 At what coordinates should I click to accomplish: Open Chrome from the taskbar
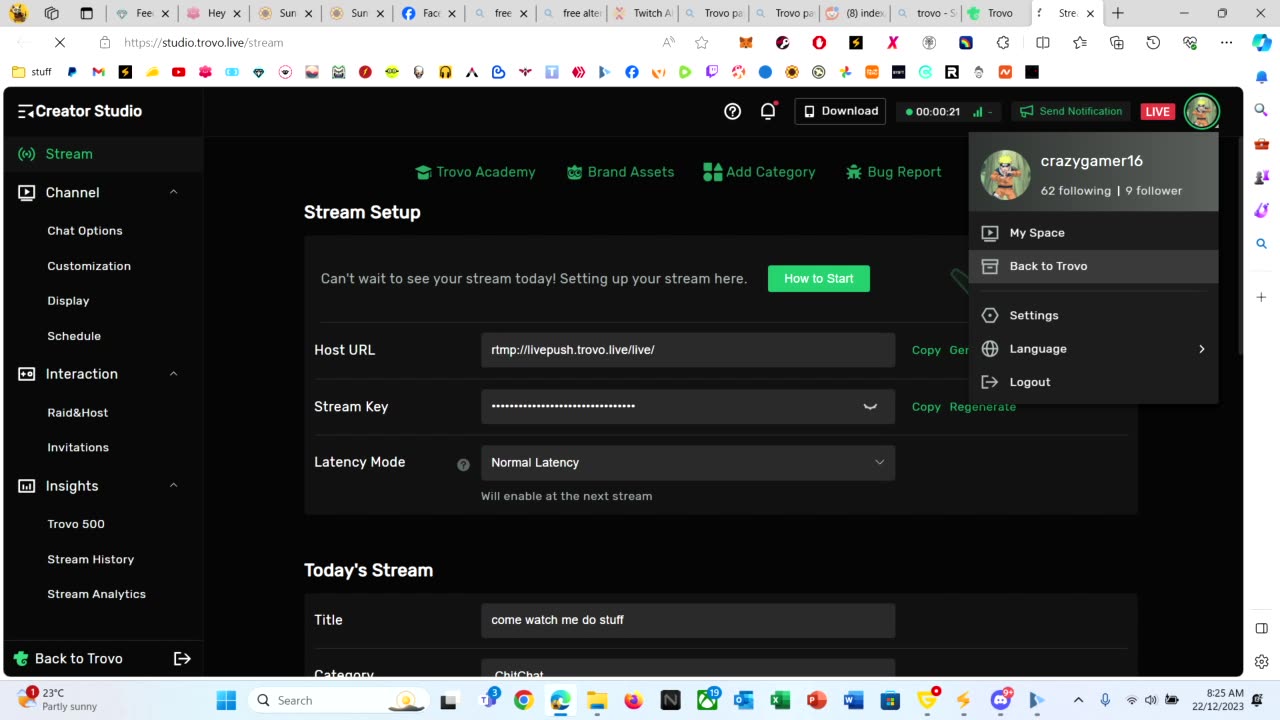523,700
